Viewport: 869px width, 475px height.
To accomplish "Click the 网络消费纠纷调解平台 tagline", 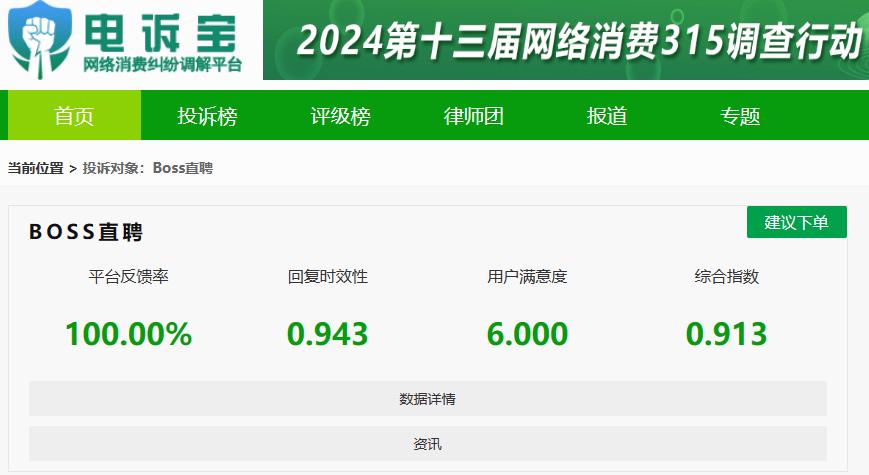I will (x=162, y=65).
